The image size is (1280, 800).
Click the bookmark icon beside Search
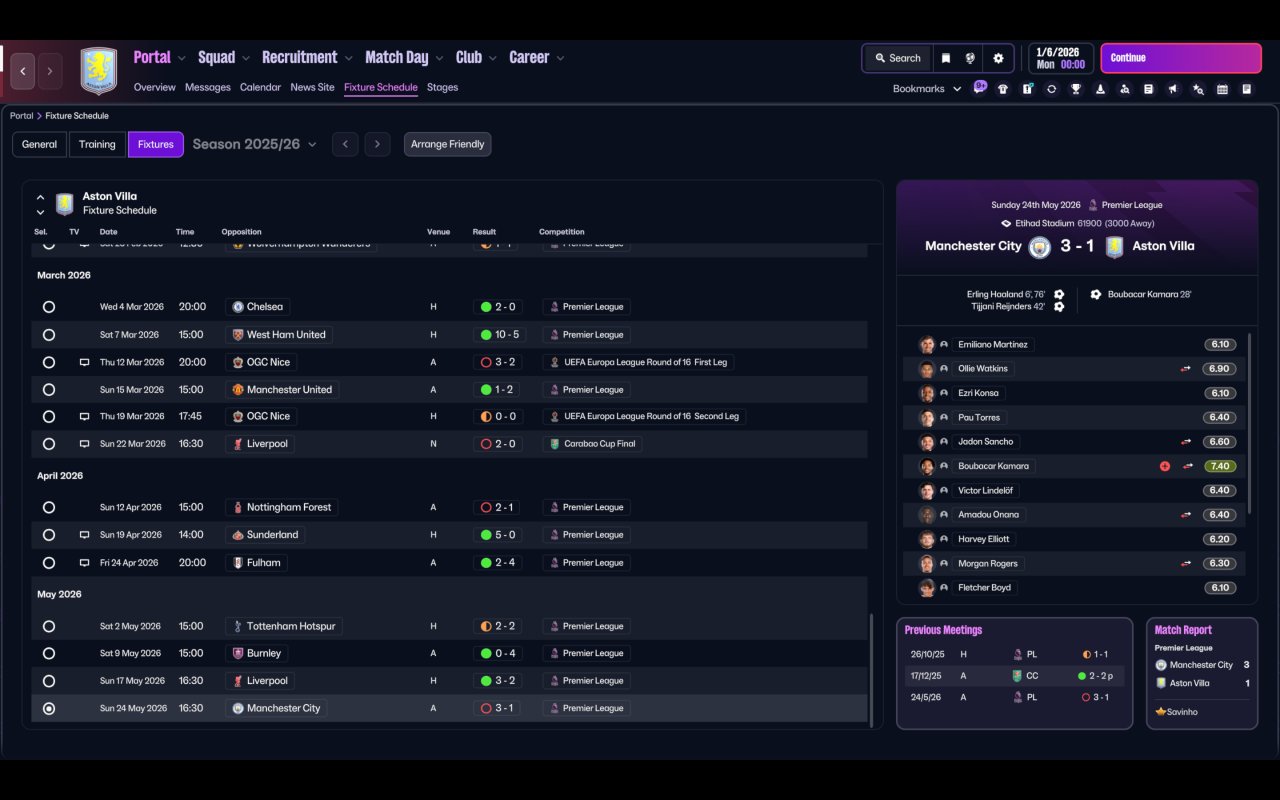pyautogui.click(x=946, y=58)
